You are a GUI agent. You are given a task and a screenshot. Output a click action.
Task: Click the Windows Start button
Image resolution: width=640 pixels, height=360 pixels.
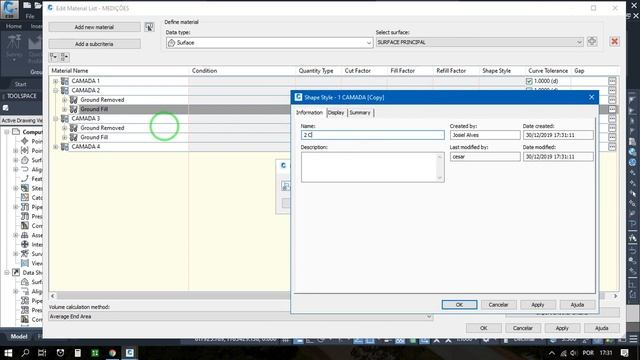coord(8,353)
